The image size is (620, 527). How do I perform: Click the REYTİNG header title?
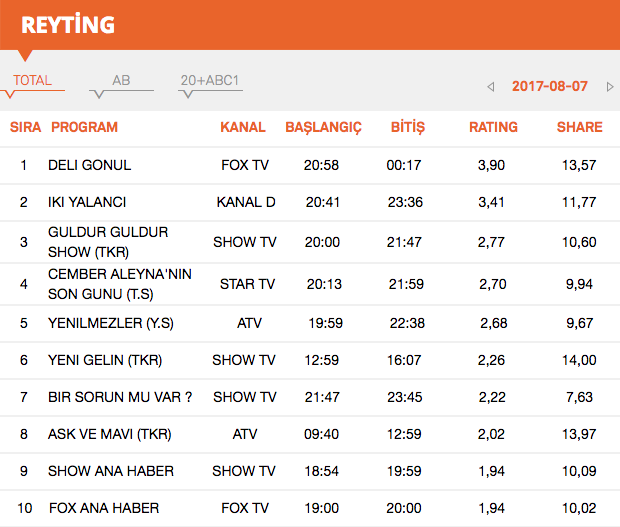pyautogui.click(x=68, y=24)
